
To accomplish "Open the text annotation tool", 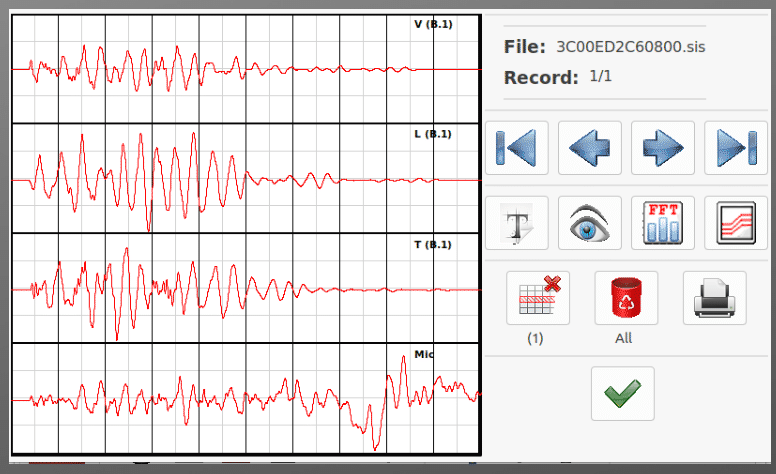I will pos(517,222).
